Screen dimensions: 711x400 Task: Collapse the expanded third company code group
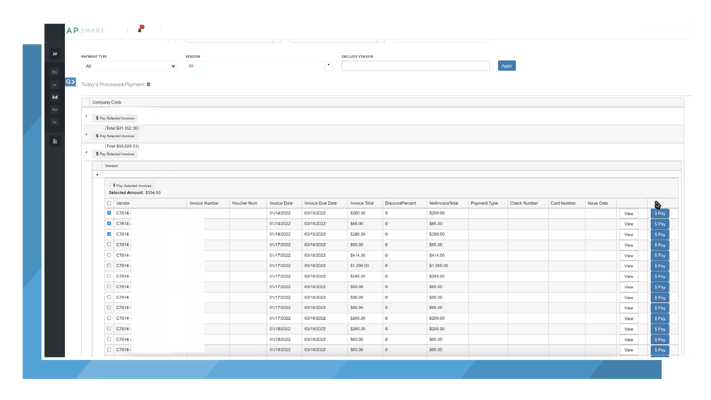tap(86, 153)
